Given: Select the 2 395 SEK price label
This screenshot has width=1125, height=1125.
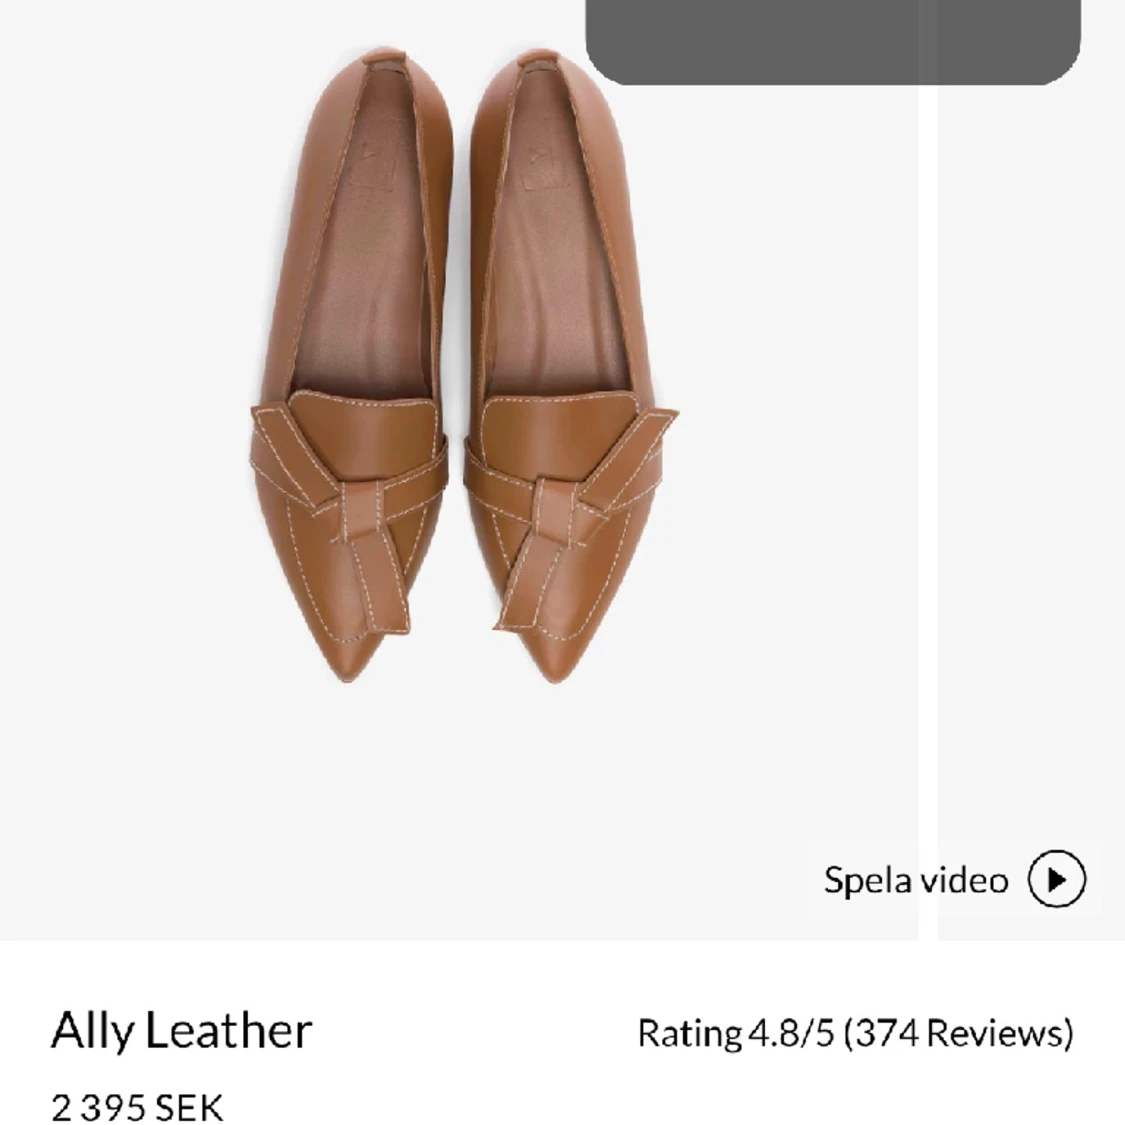Looking at the screenshot, I should (138, 1107).
